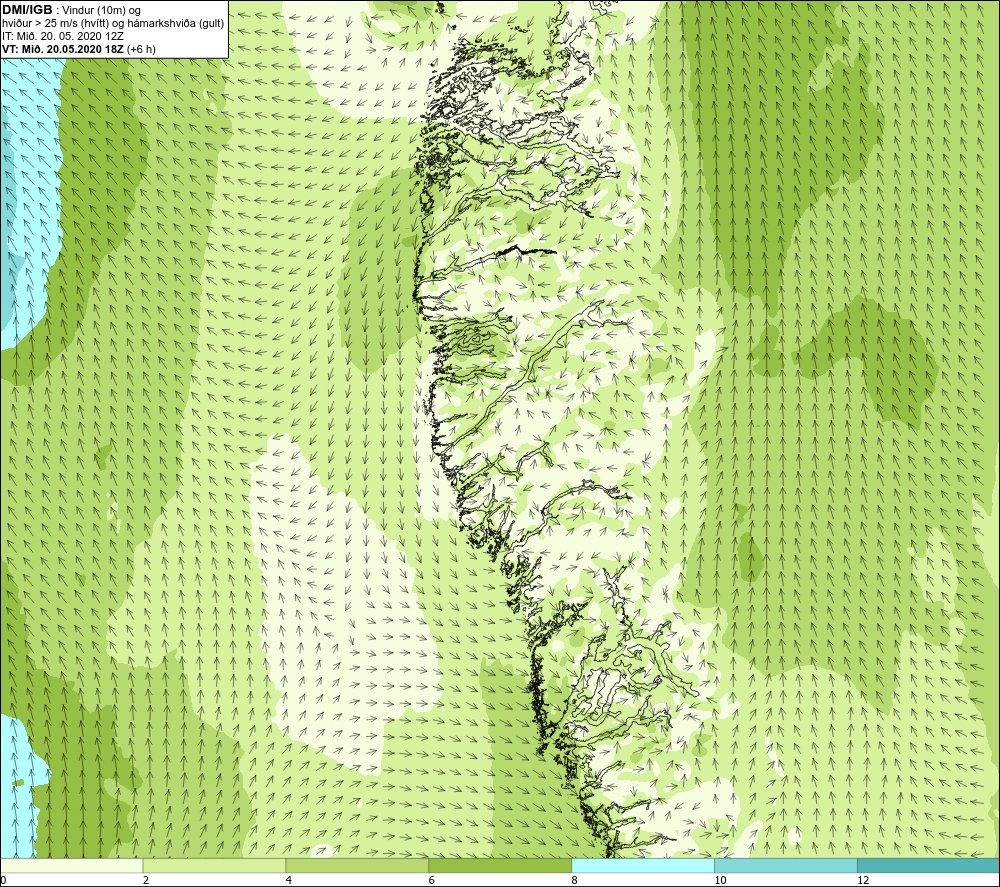Click the legend scale label '12'
1000x887 pixels.
(x=863, y=881)
